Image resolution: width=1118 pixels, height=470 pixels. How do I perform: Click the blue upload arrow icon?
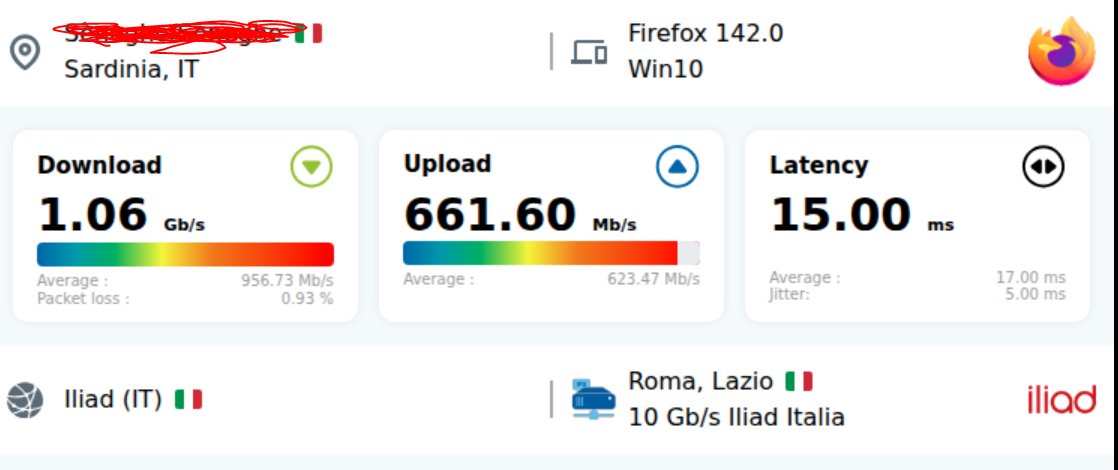[x=677, y=167]
